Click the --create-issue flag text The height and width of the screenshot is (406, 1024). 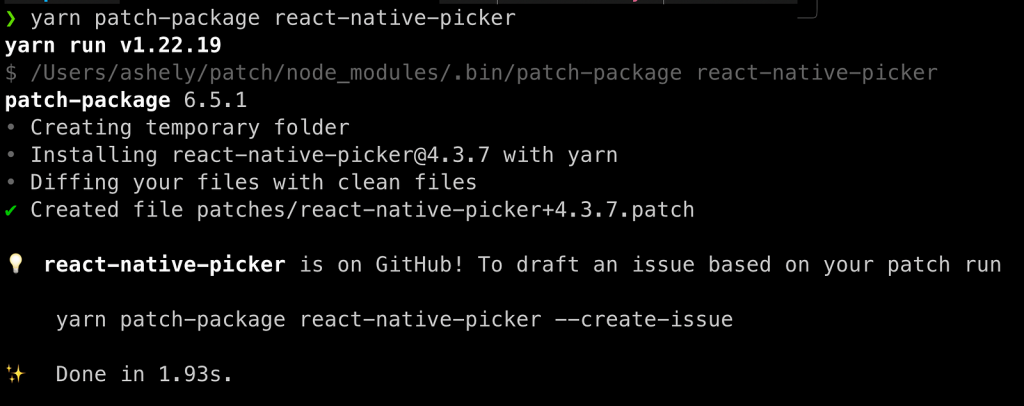point(643,320)
